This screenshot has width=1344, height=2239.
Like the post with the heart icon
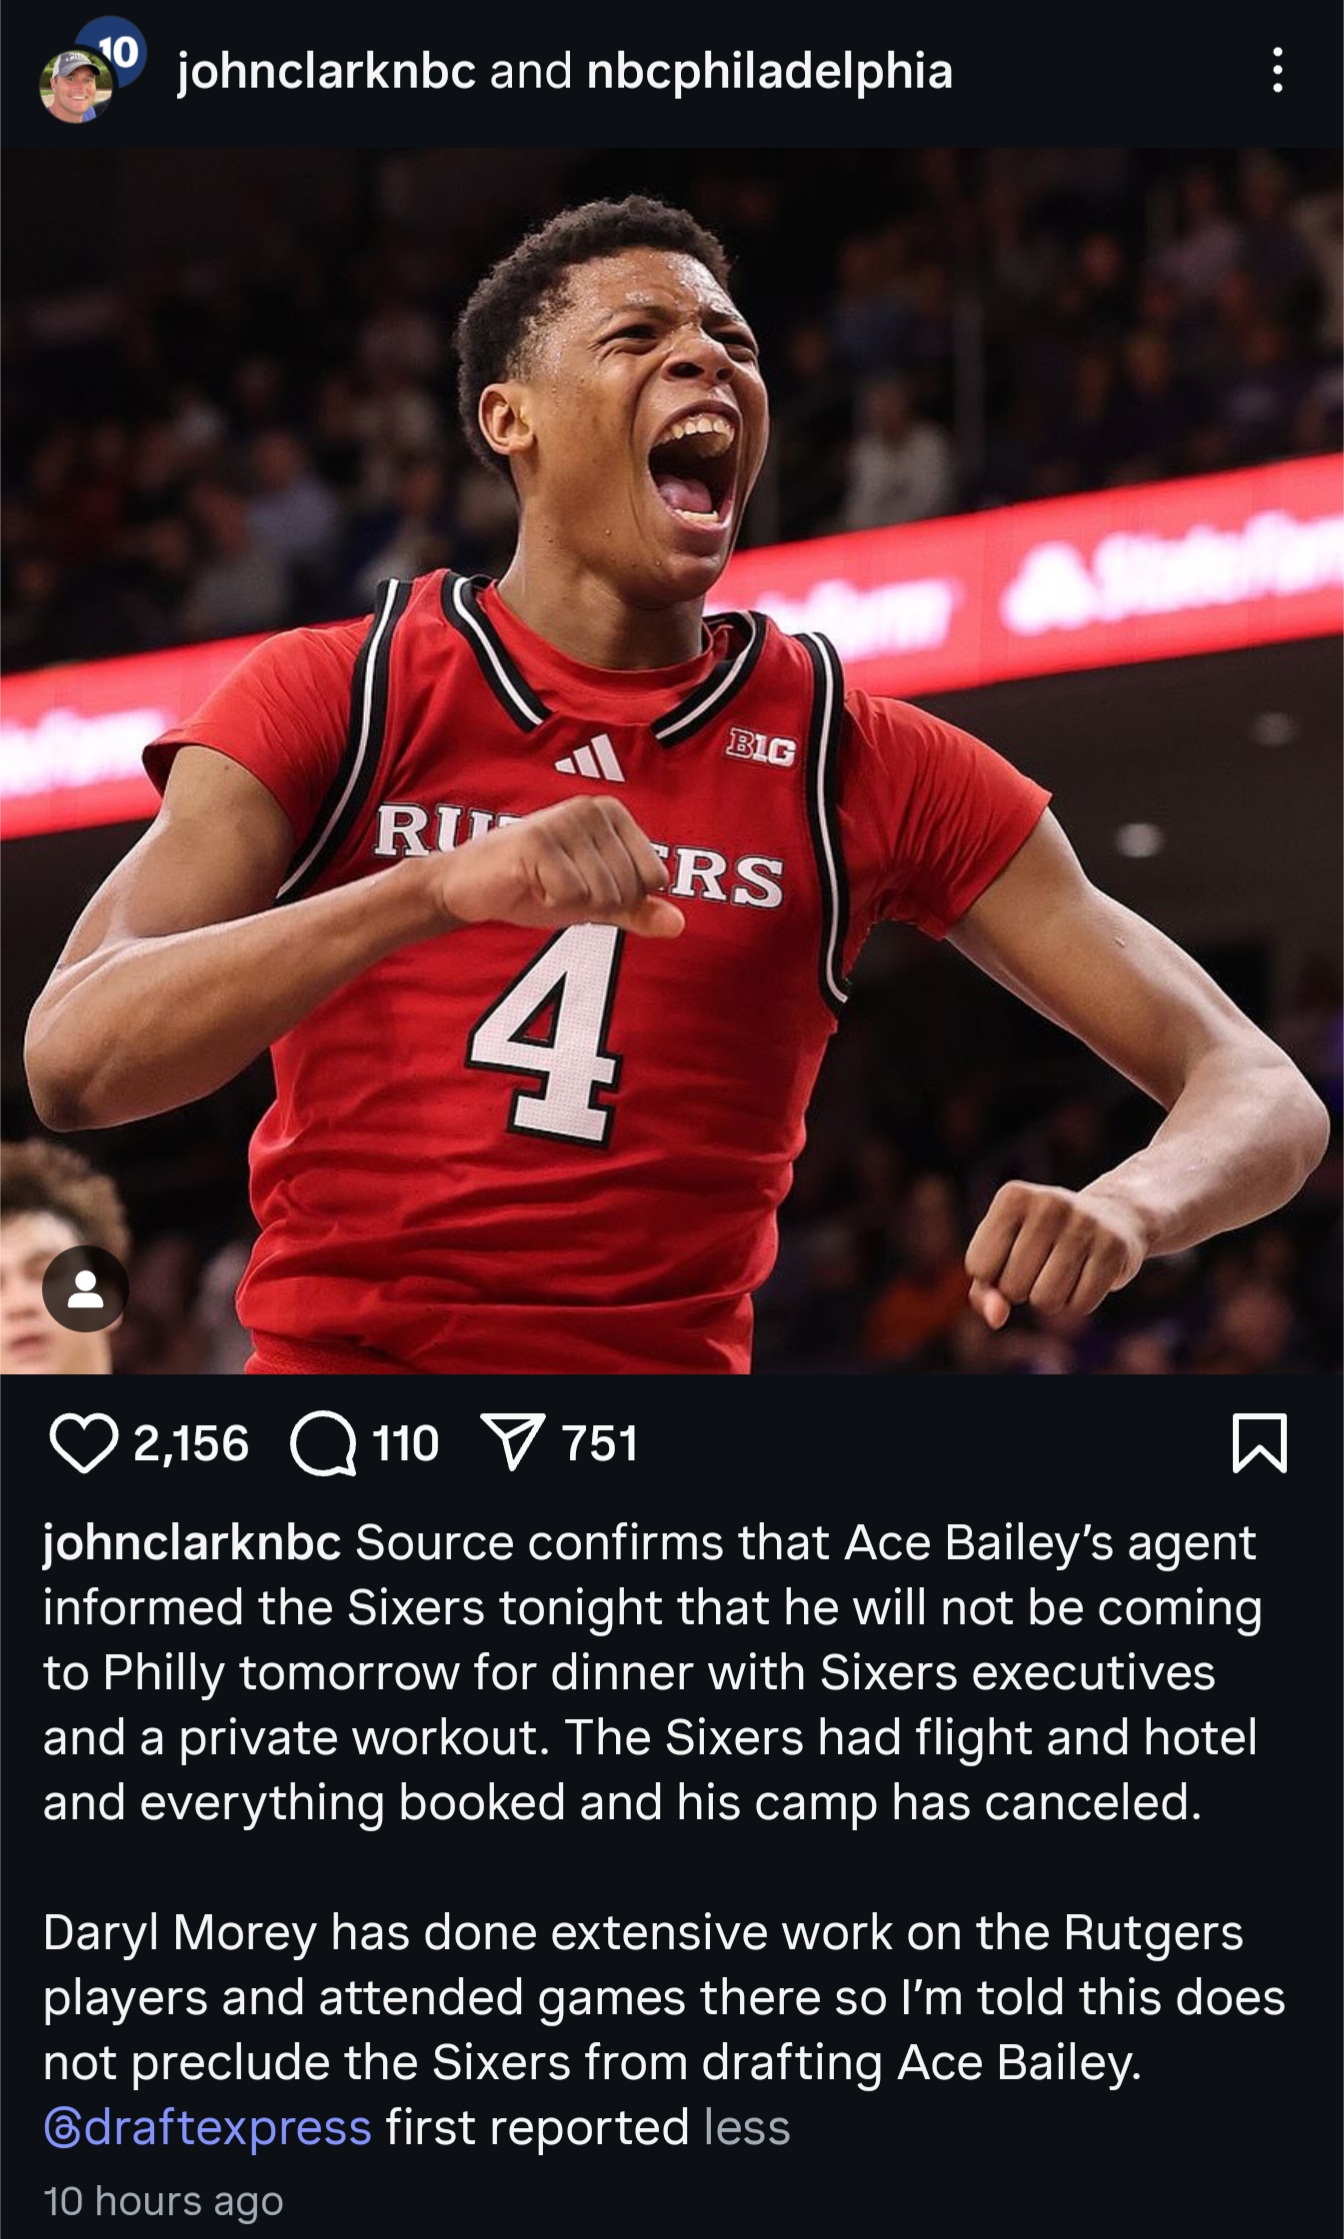(x=83, y=1444)
